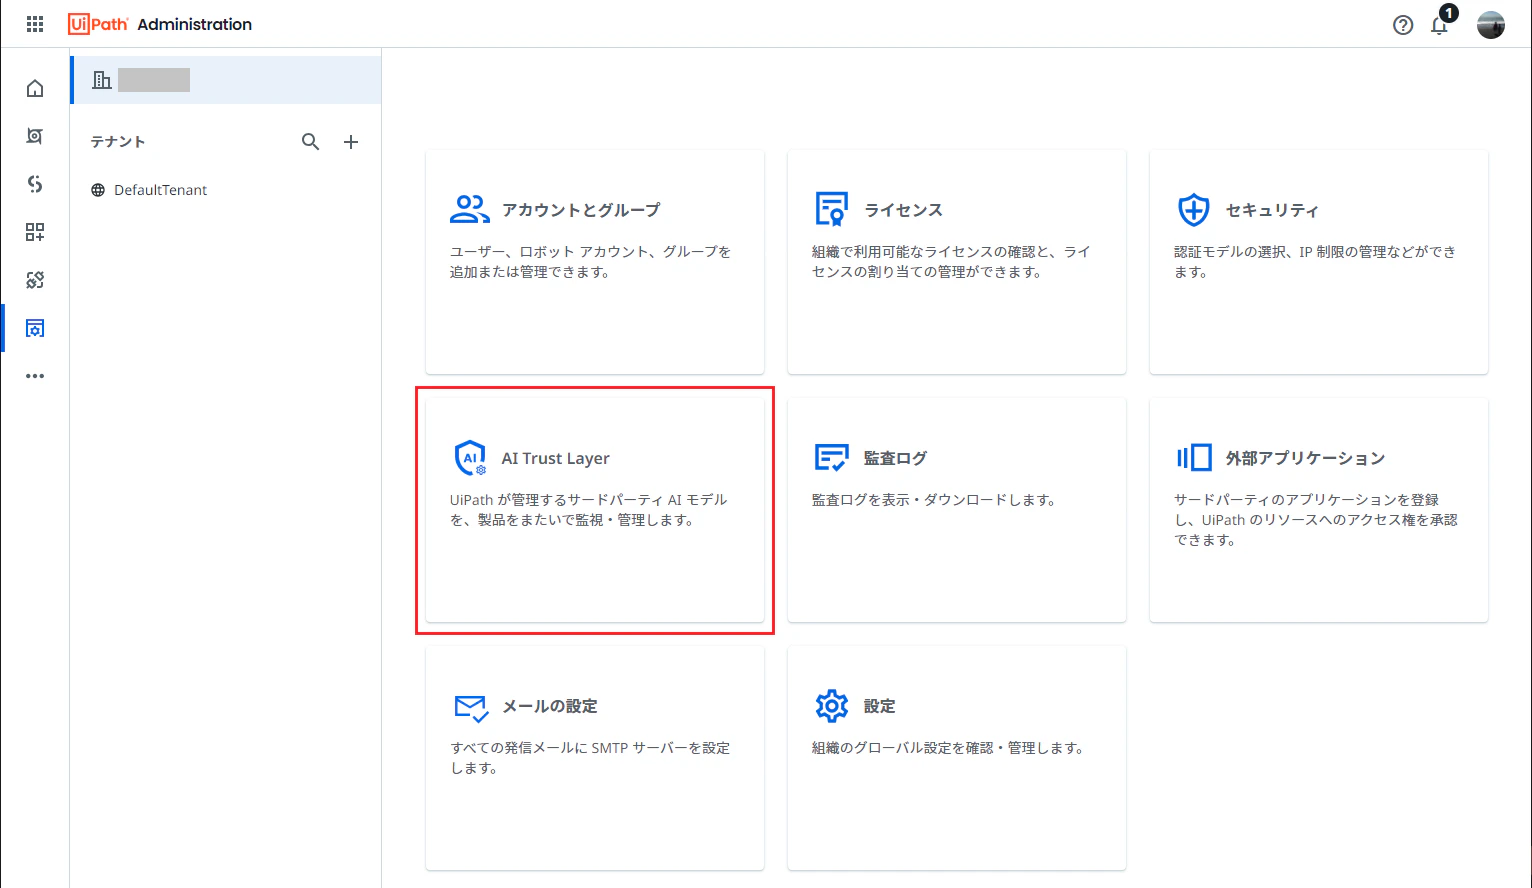Click the description '監査ログを表示・ダウンロードします。'

pos(934,500)
